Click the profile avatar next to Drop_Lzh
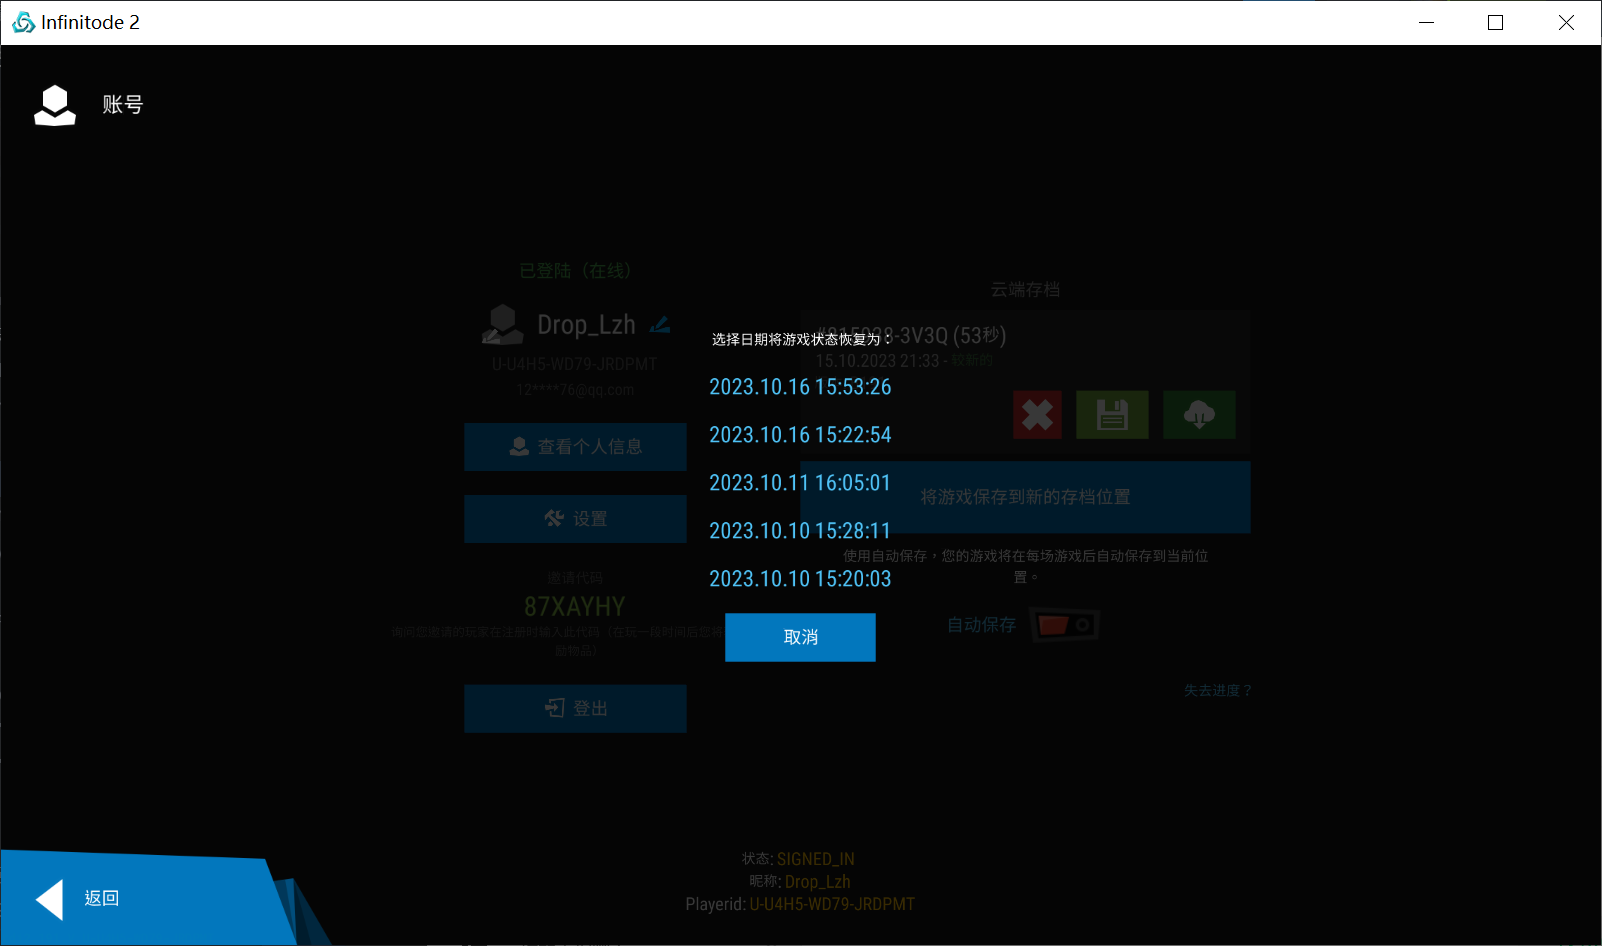This screenshot has width=1602, height=946. pyautogui.click(x=502, y=325)
